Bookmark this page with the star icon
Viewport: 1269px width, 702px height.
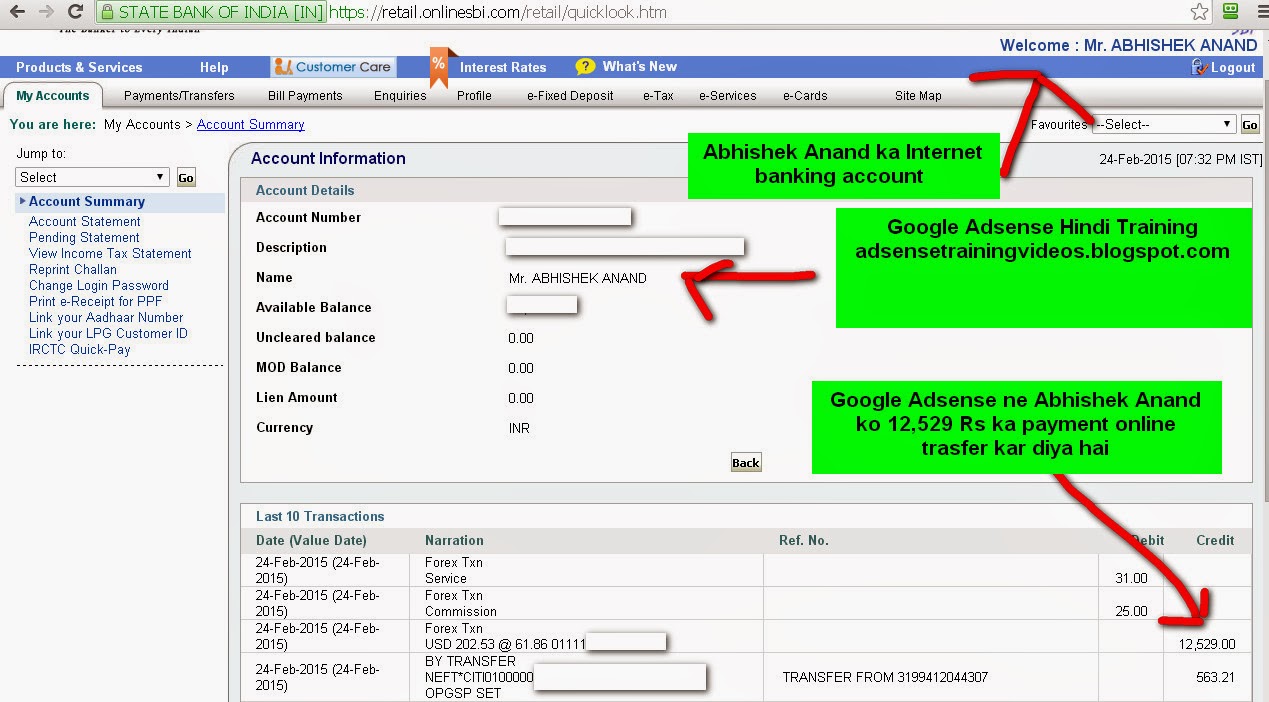click(x=1199, y=12)
